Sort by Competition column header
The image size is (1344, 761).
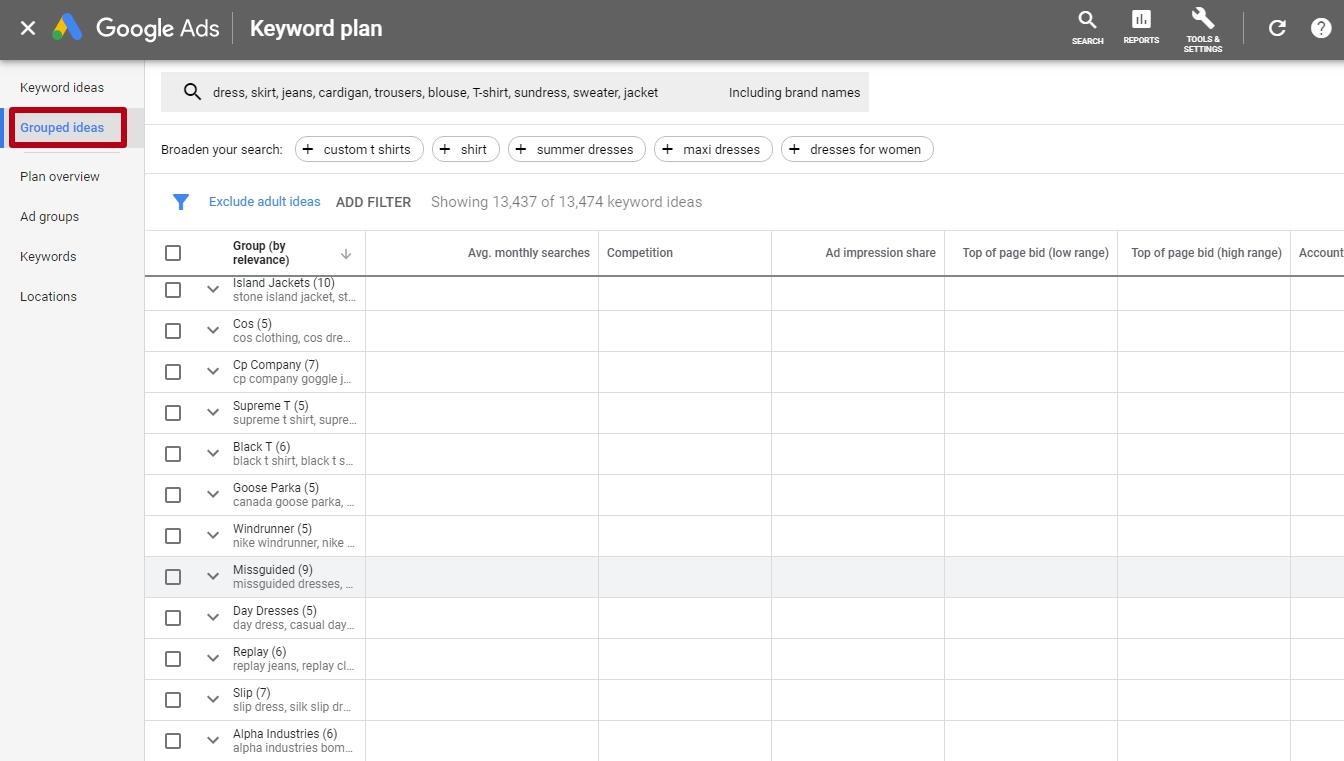639,253
